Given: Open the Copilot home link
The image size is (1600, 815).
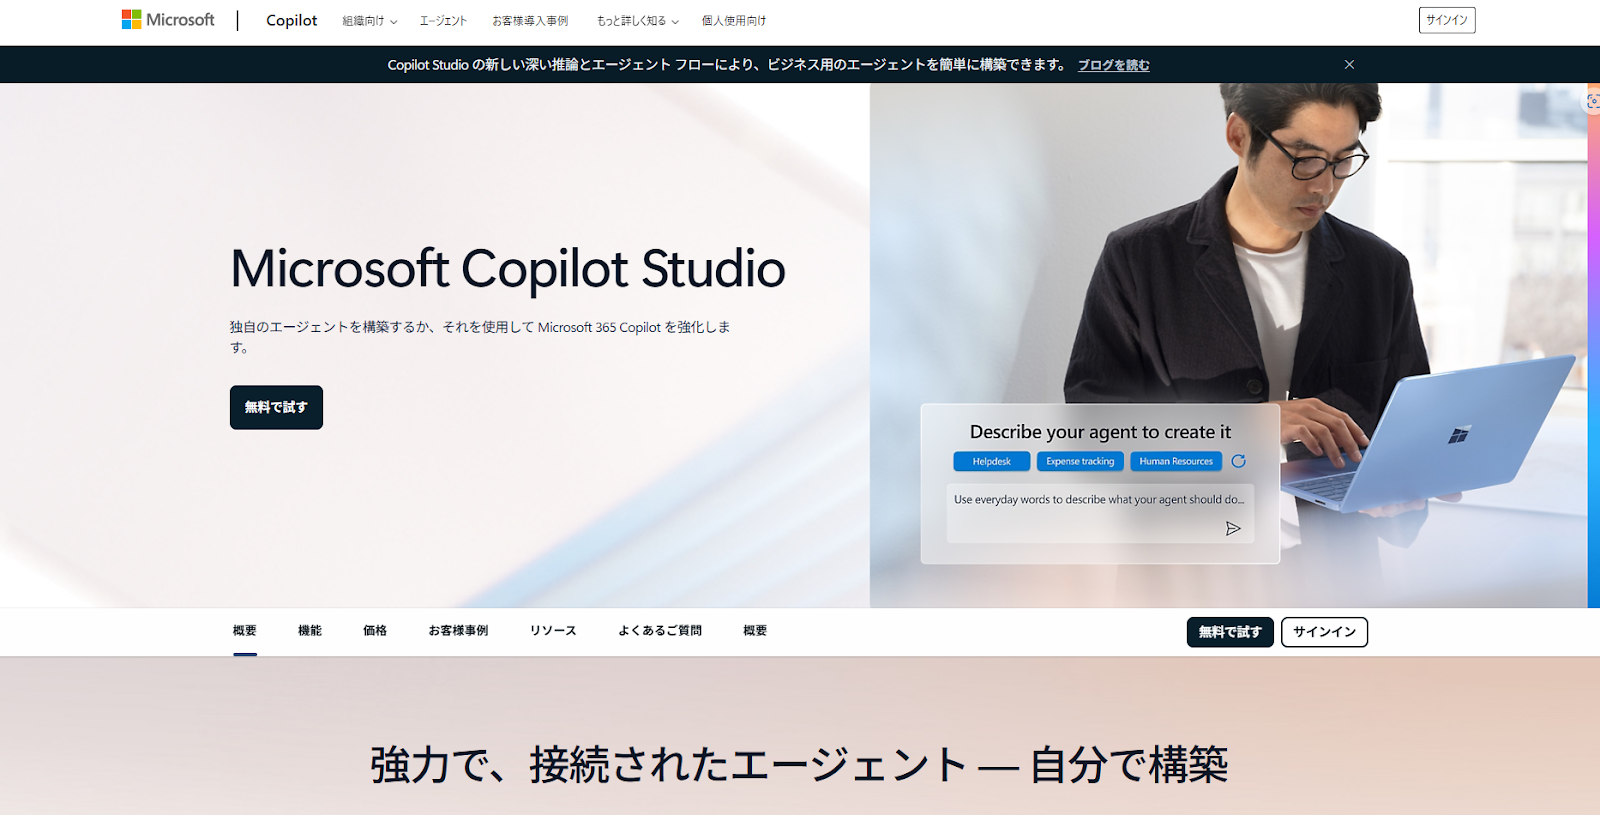Looking at the screenshot, I should coord(291,20).
